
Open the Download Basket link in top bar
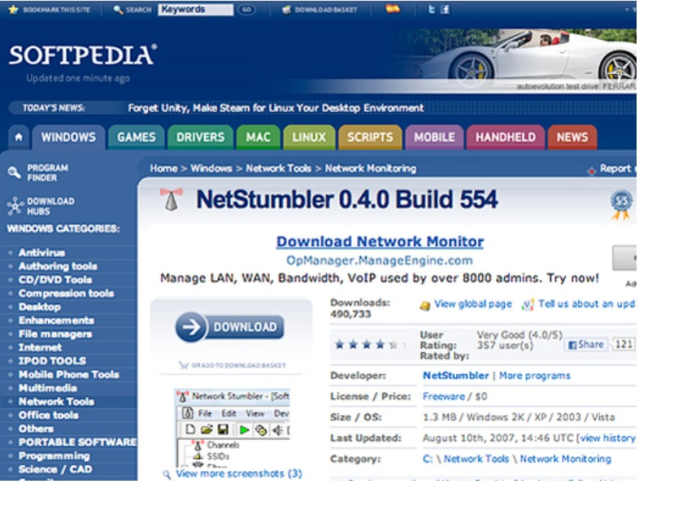pos(320,9)
